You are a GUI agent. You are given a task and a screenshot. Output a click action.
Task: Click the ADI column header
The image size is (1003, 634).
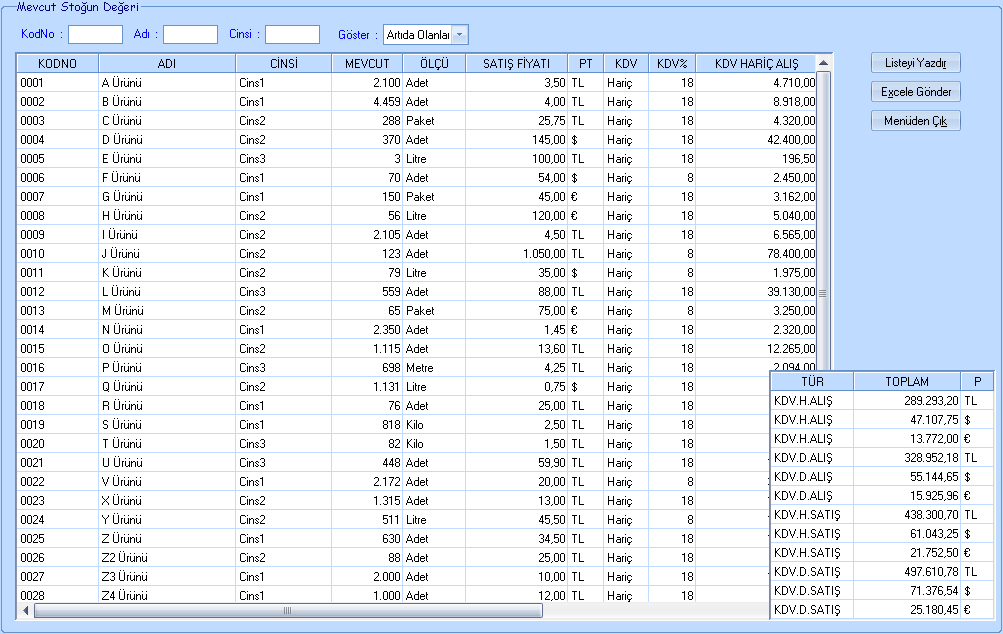click(x=167, y=63)
